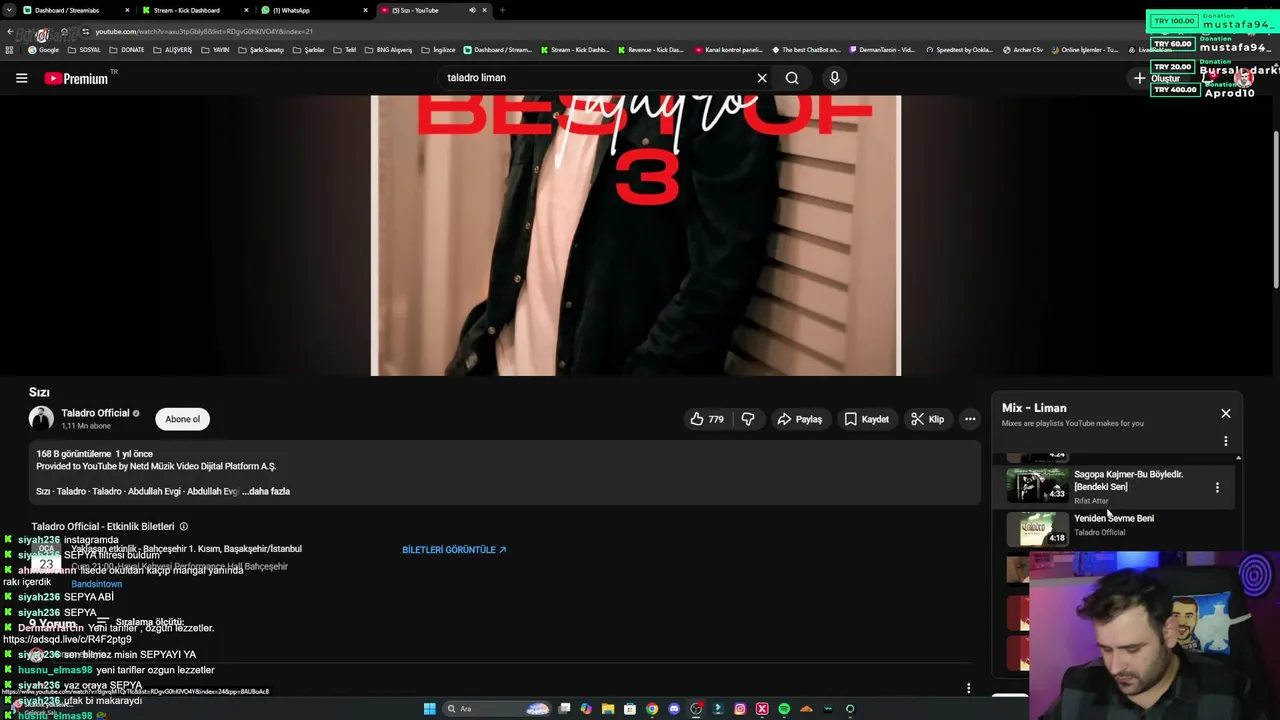The image size is (1280, 720).
Task: Mute the YouTube tab audio icon
Action: point(472,10)
